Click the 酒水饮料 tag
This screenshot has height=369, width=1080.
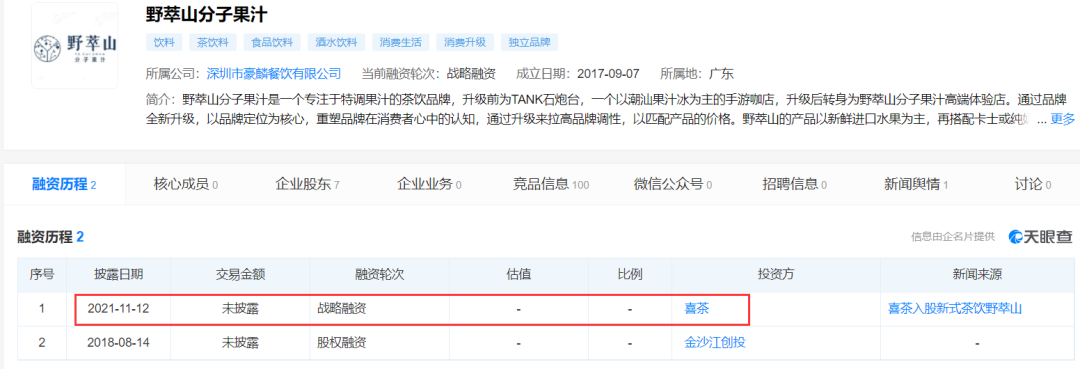click(336, 43)
